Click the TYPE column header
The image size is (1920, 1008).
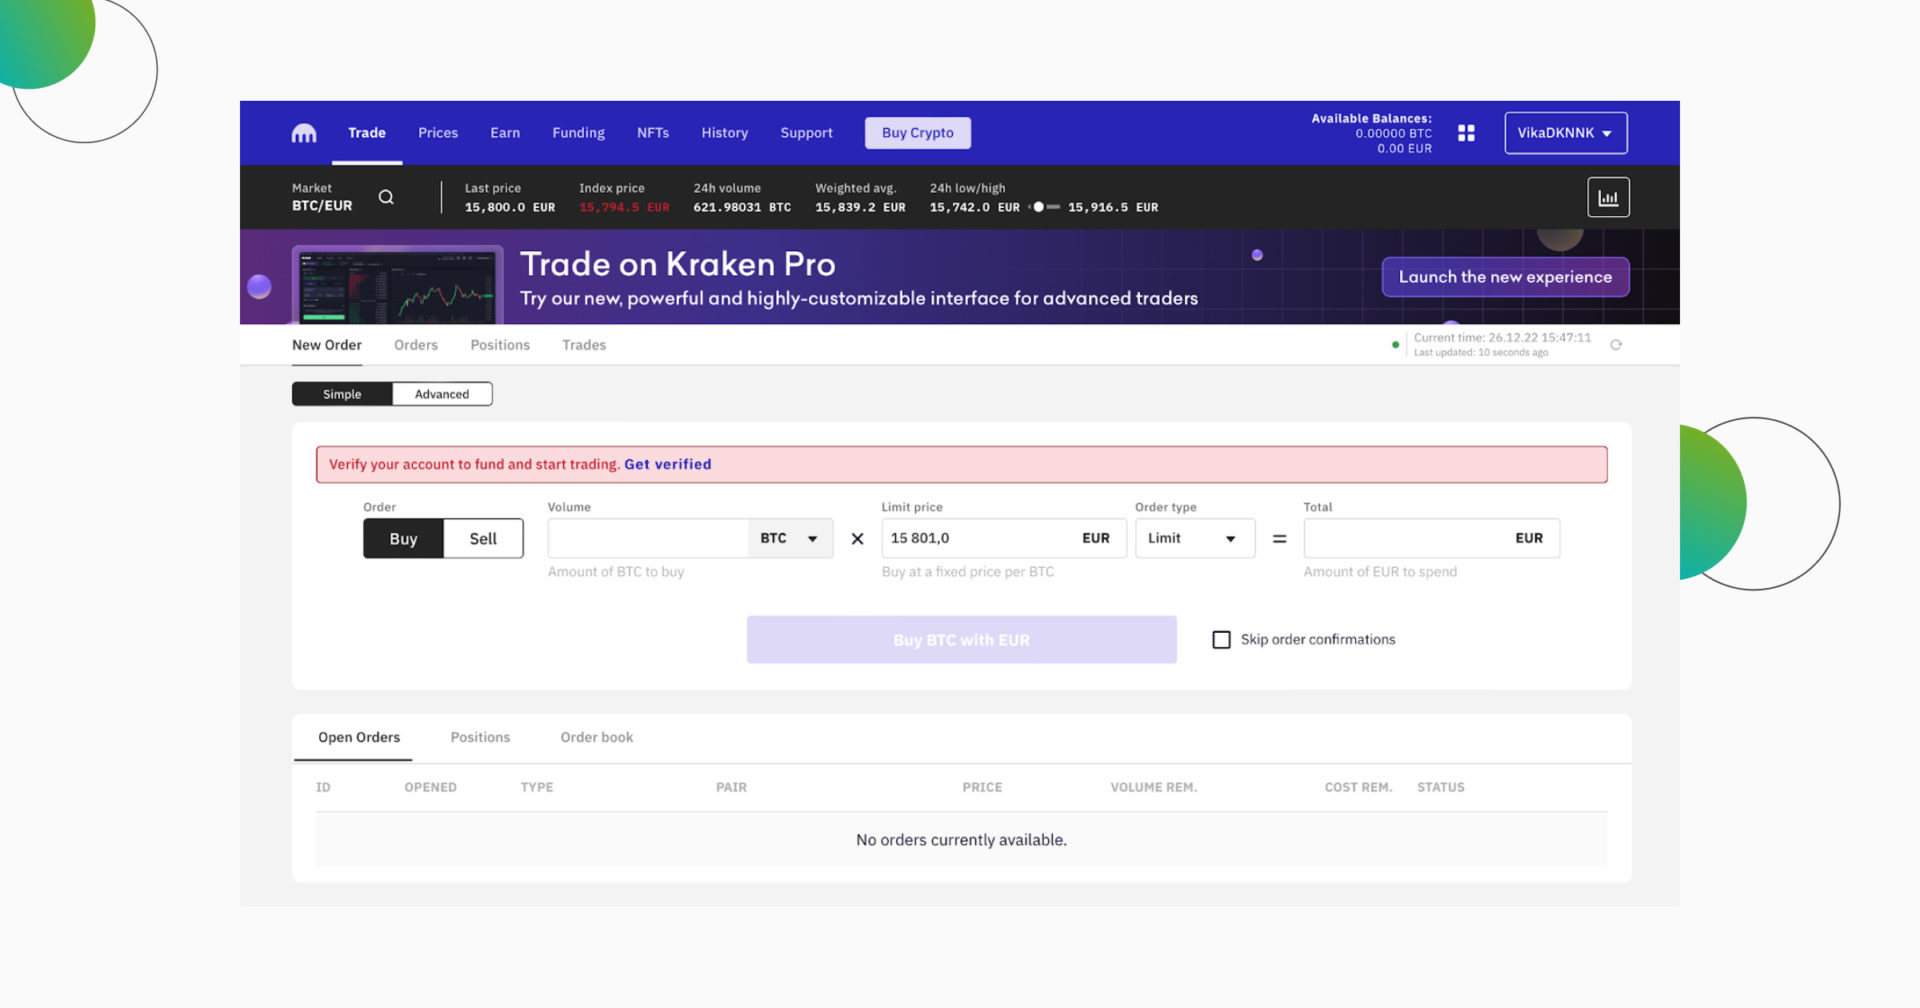[536, 787]
